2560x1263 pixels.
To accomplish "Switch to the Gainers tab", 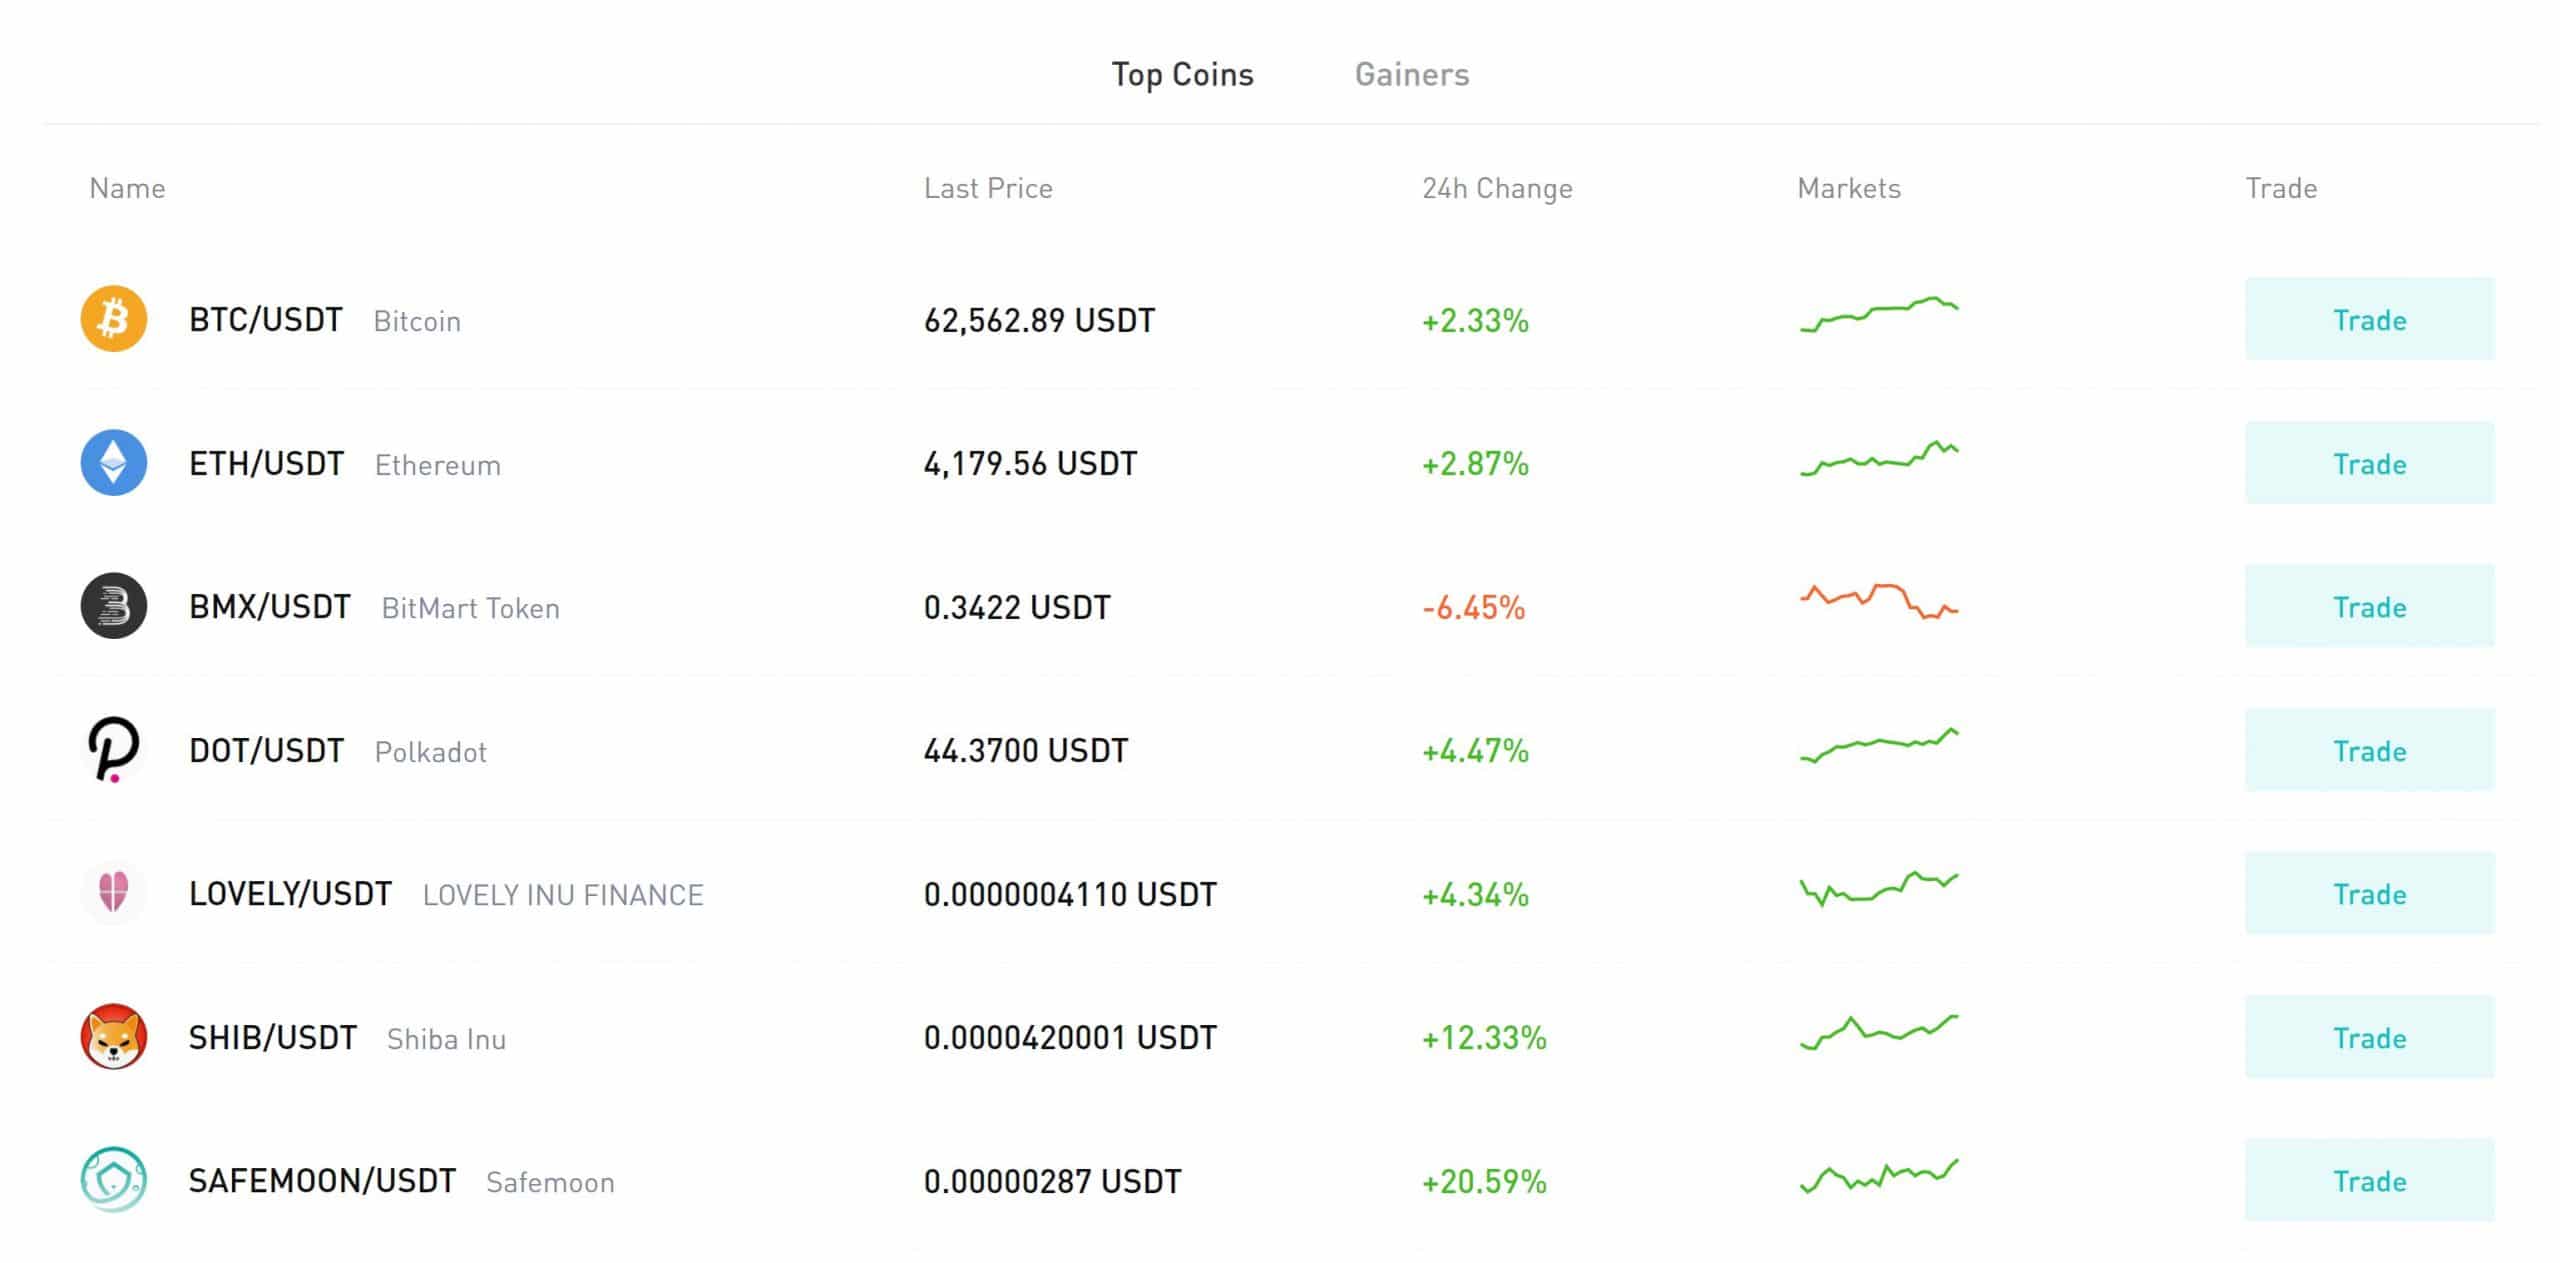I will point(1411,75).
